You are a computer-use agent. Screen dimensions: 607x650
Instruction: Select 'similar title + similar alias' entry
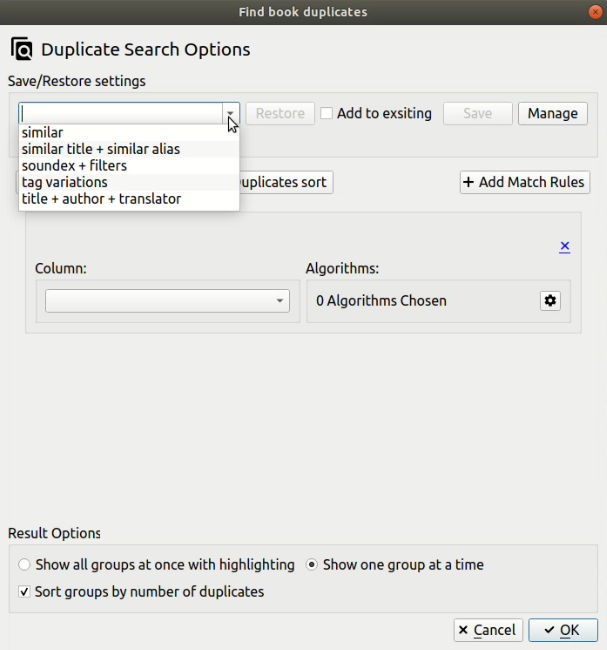tap(101, 149)
